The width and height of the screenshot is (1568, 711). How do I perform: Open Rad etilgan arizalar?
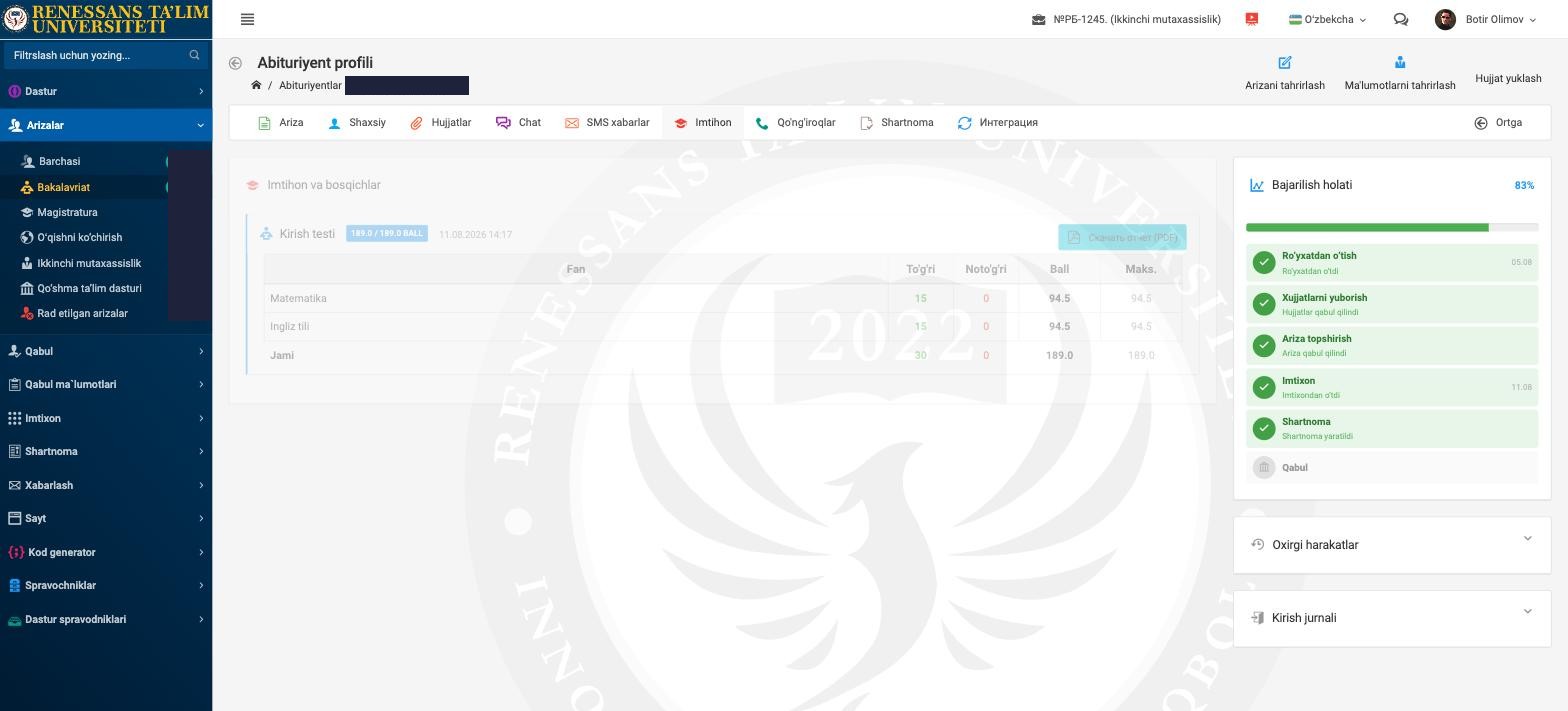(x=82, y=313)
